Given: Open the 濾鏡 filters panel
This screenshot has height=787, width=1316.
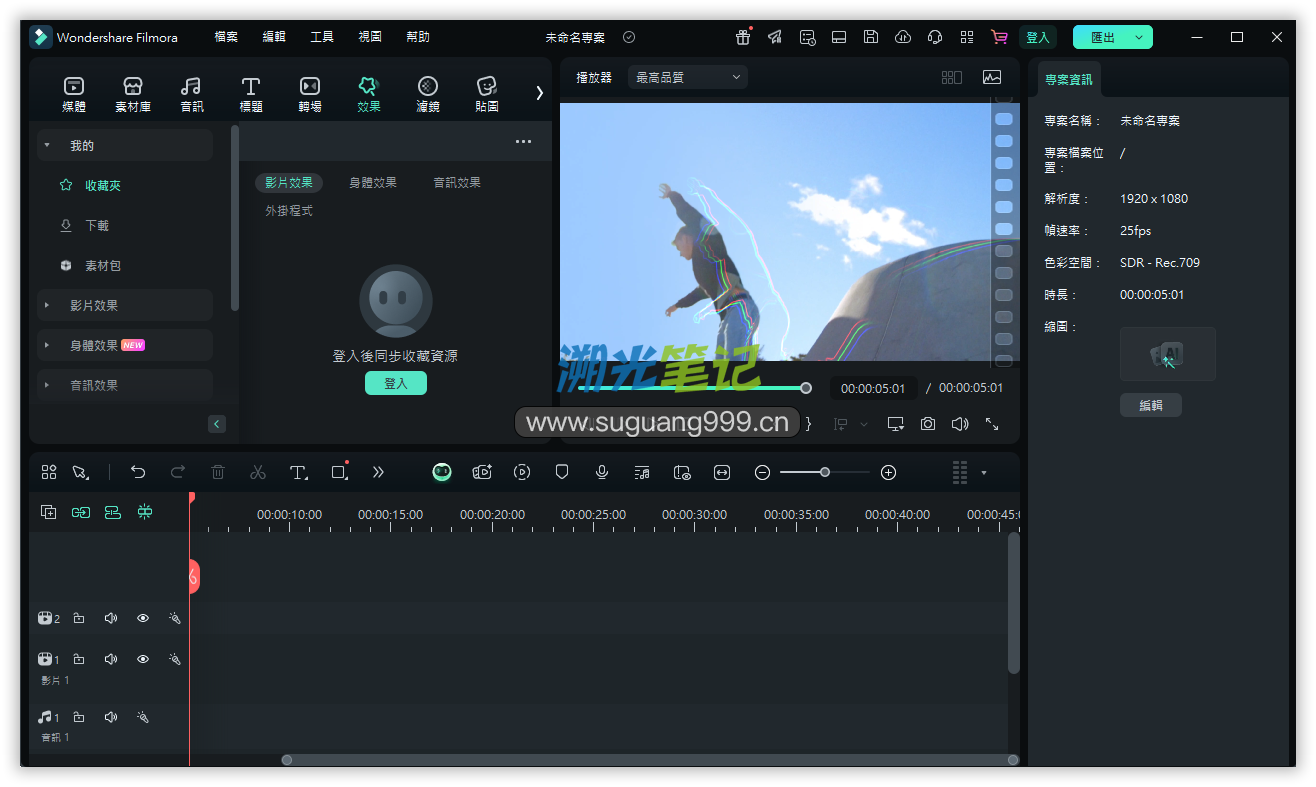Looking at the screenshot, I should tap(428, 94).
